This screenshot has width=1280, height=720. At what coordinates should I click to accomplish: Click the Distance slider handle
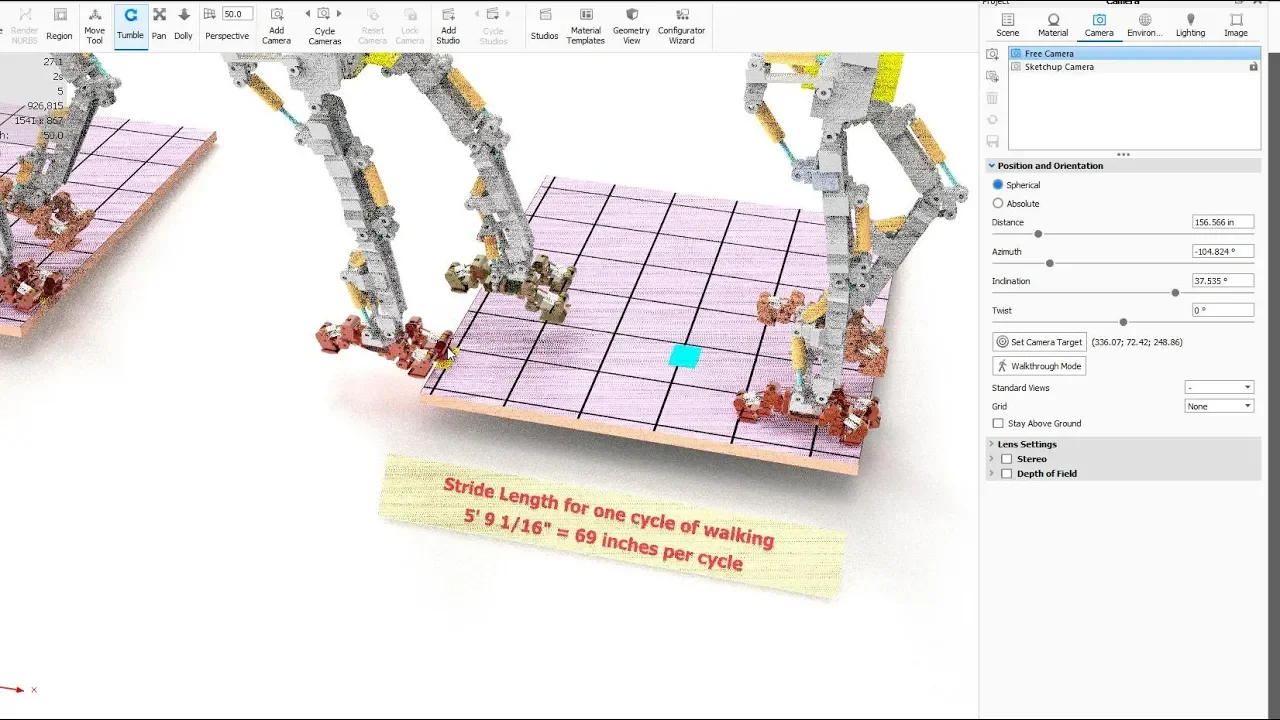pos(1038,234)
